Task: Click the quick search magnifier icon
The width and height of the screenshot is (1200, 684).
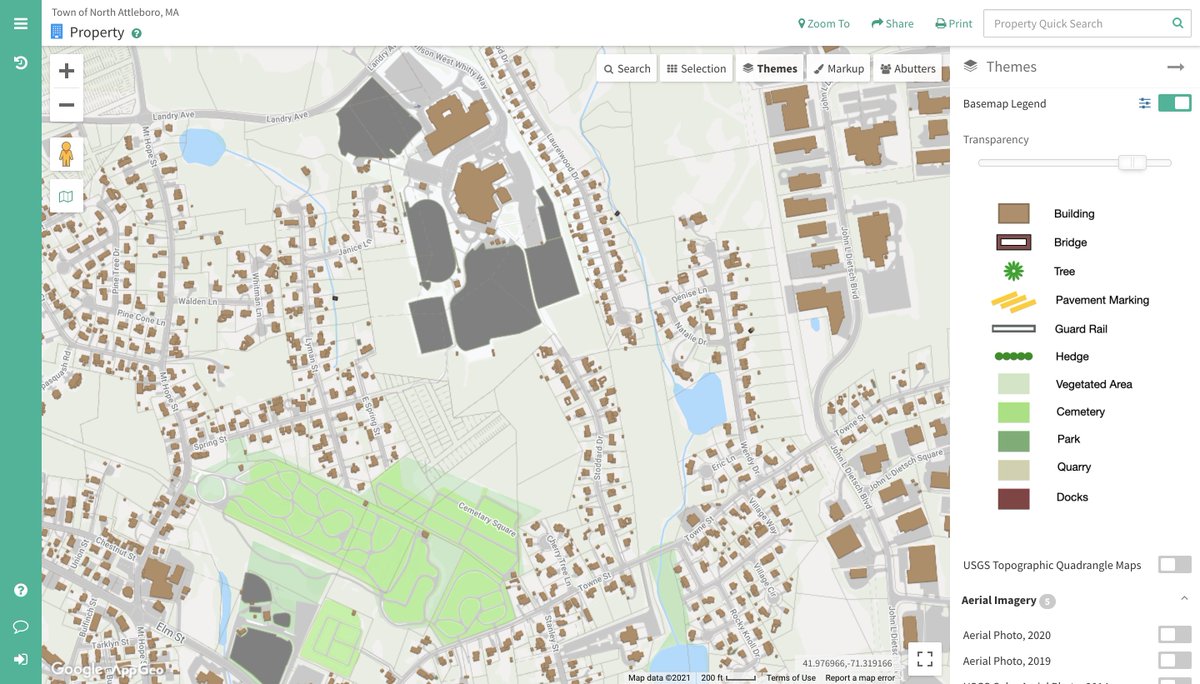Action: 1177,23
